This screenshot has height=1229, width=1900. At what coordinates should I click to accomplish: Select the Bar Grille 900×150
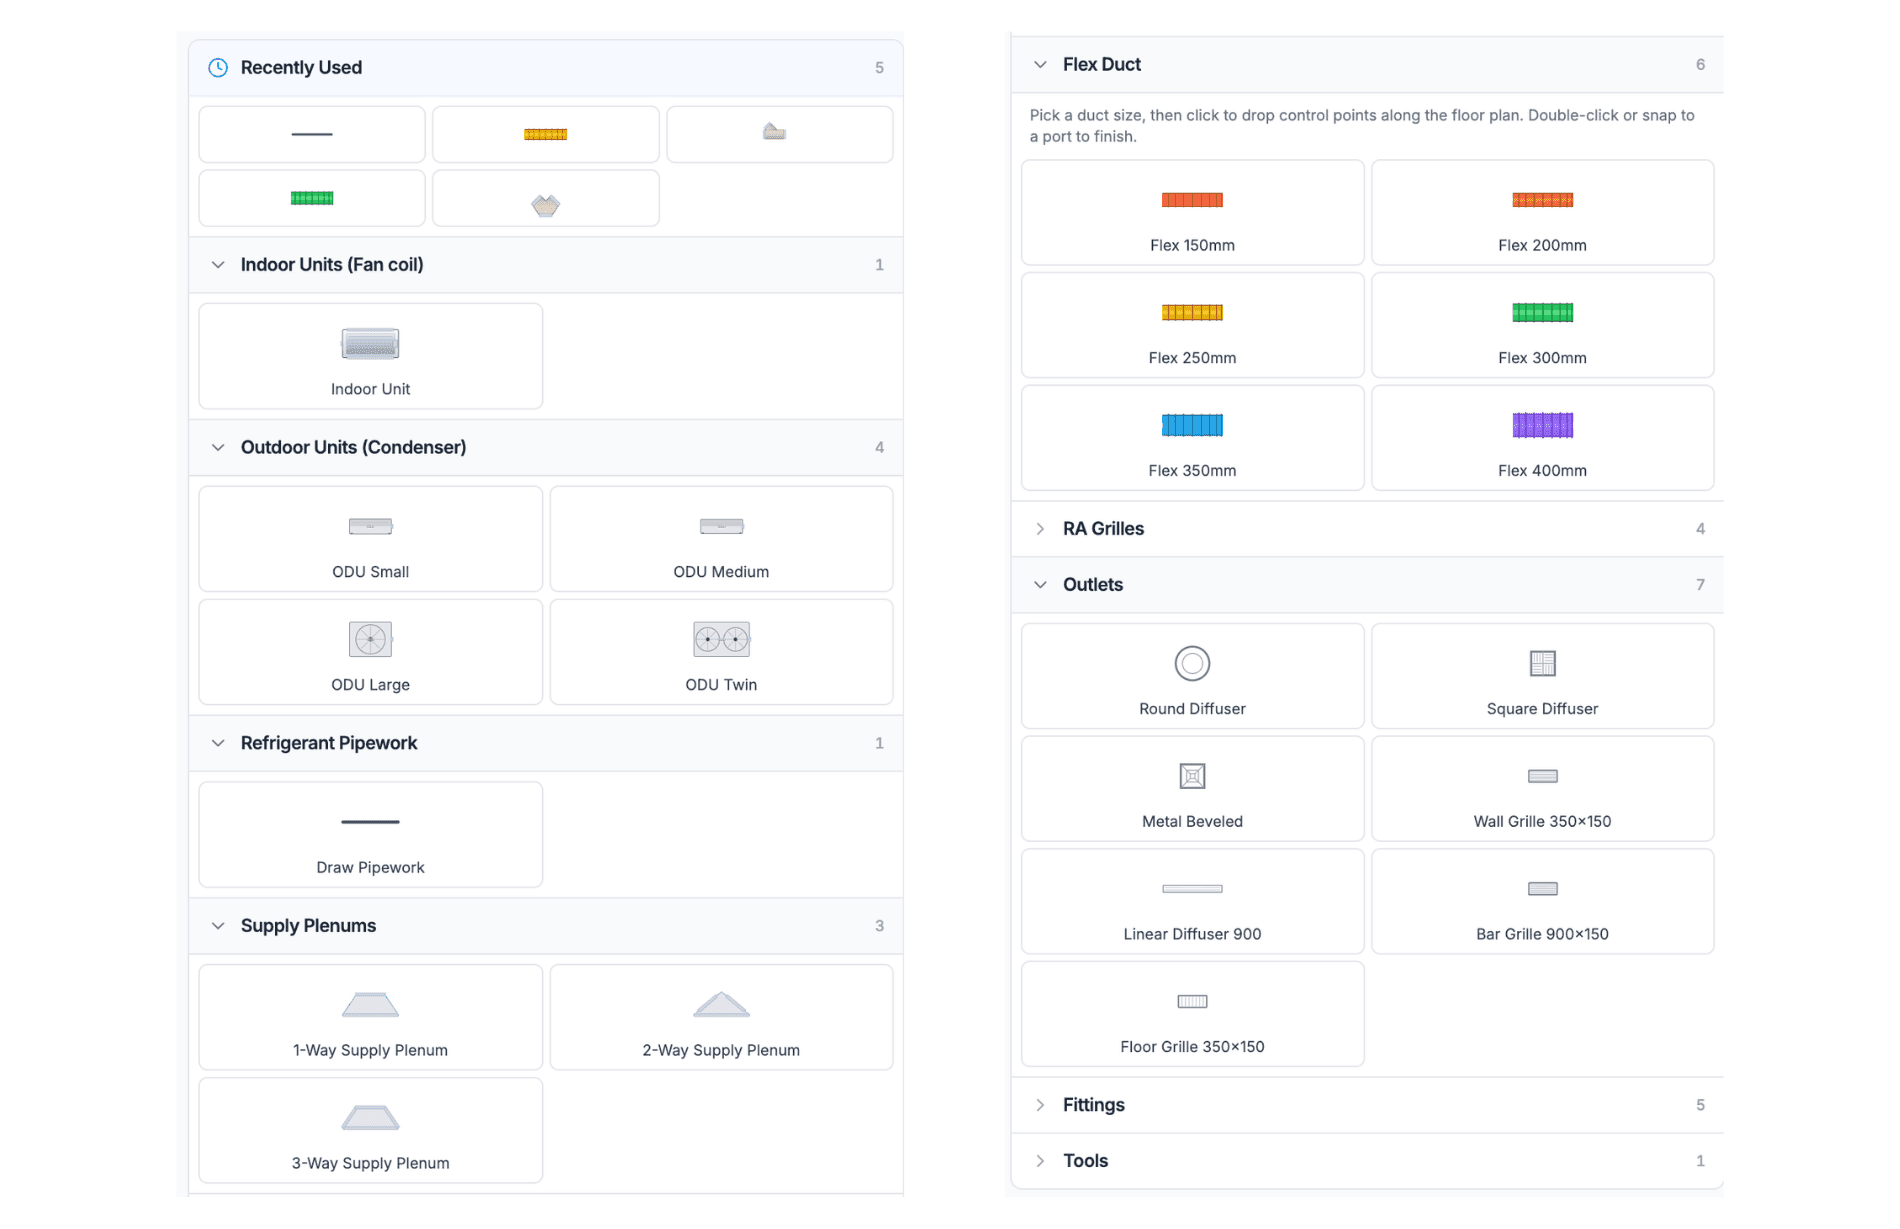[1542, 901]
